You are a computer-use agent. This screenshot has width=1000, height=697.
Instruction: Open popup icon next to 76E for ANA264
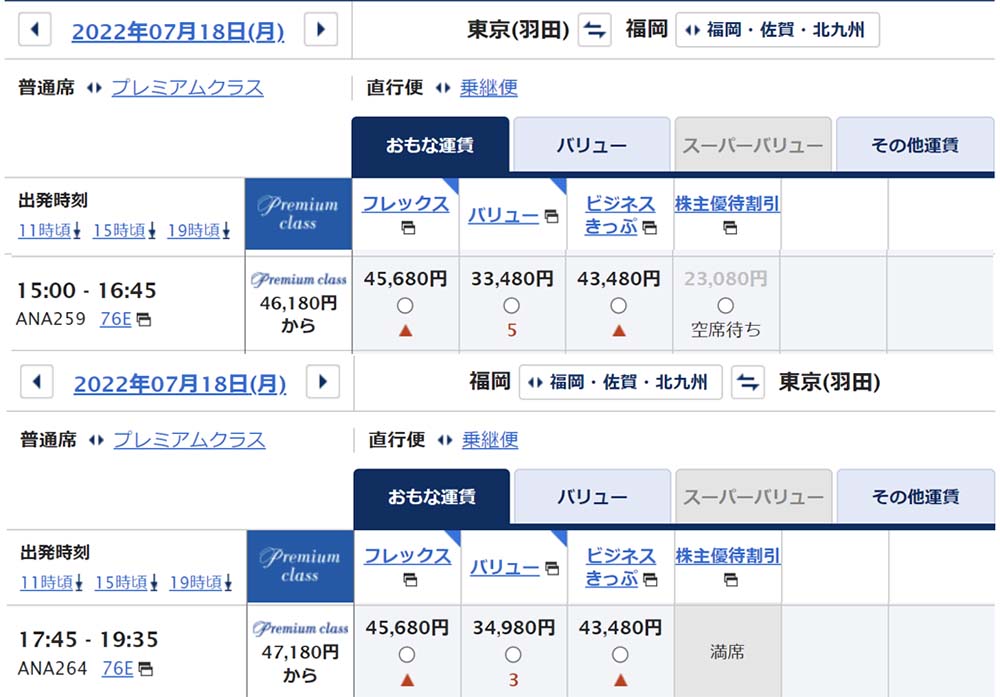[x=145, y=669]
